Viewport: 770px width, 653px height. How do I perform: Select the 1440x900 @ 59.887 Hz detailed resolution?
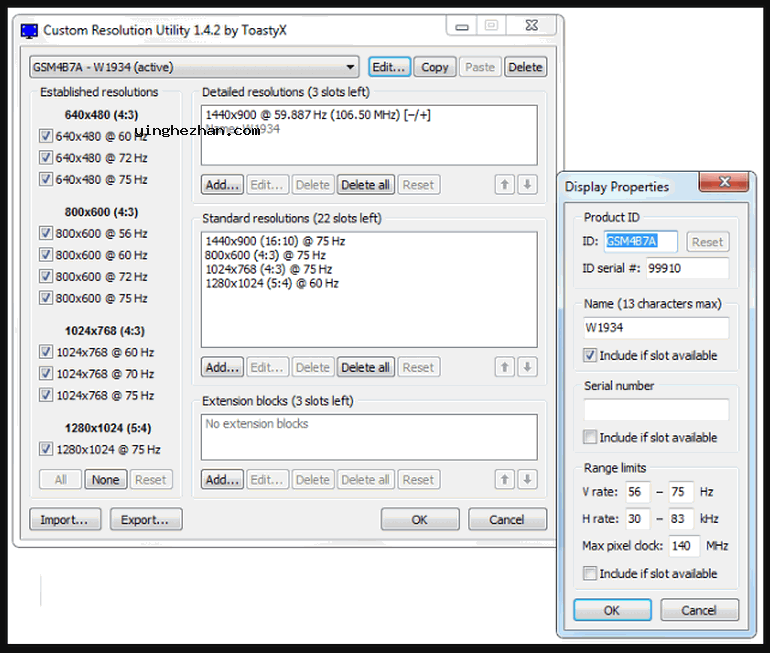(317, 115)
